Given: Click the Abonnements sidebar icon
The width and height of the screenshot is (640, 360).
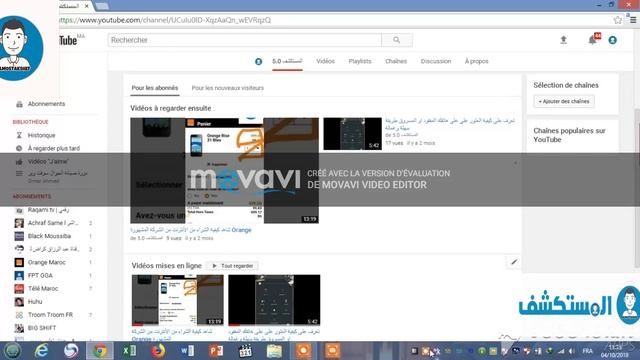Looking at the screenshot, I should [x=19, y=104].
